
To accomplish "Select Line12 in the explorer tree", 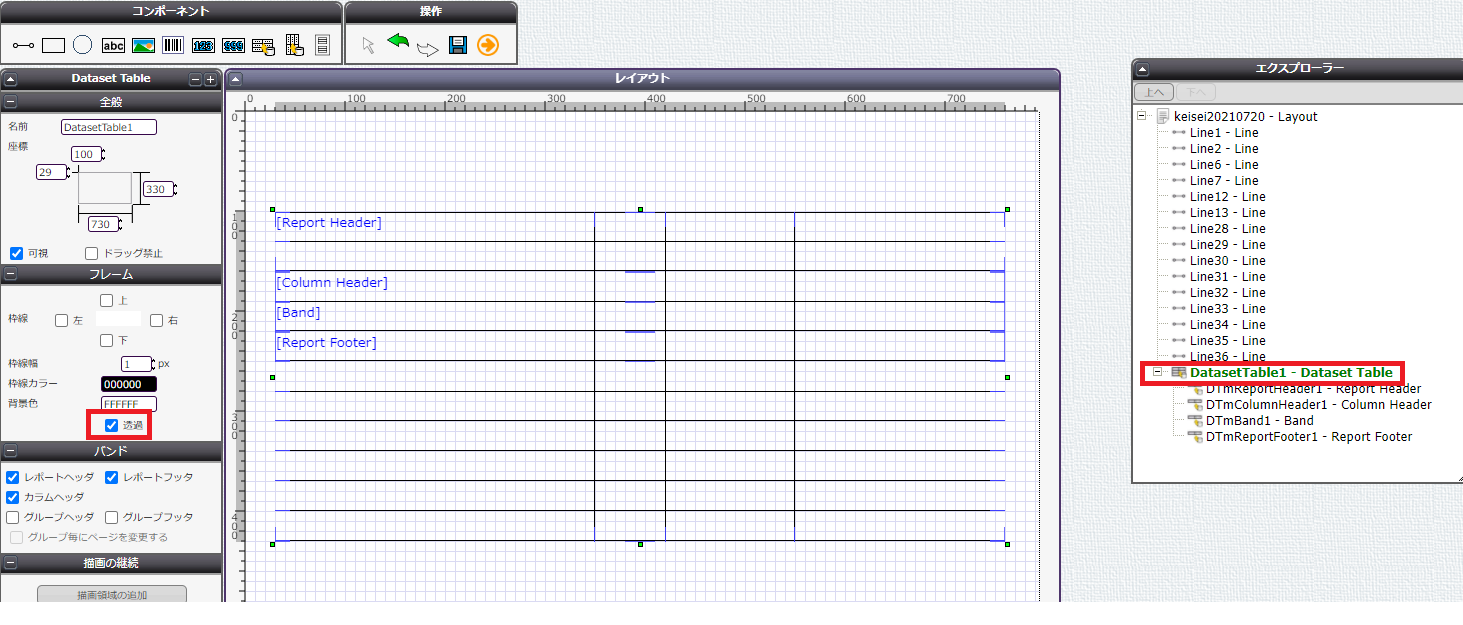I will [x=1227, y=197].
